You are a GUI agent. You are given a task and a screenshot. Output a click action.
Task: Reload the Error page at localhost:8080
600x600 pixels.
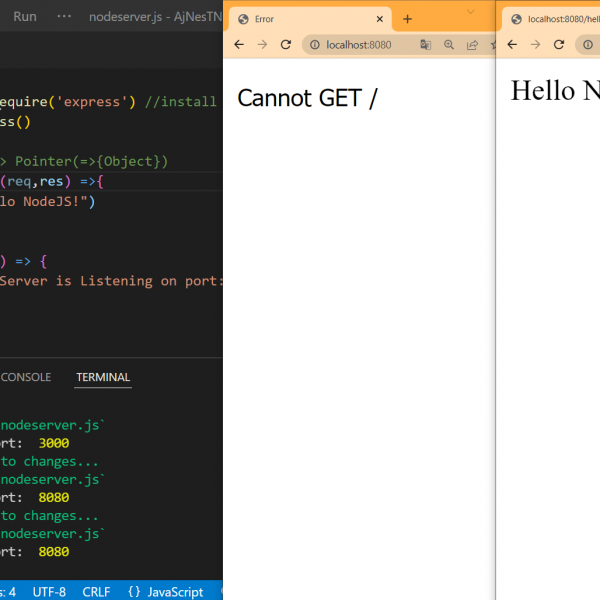(x=286, y=45)
